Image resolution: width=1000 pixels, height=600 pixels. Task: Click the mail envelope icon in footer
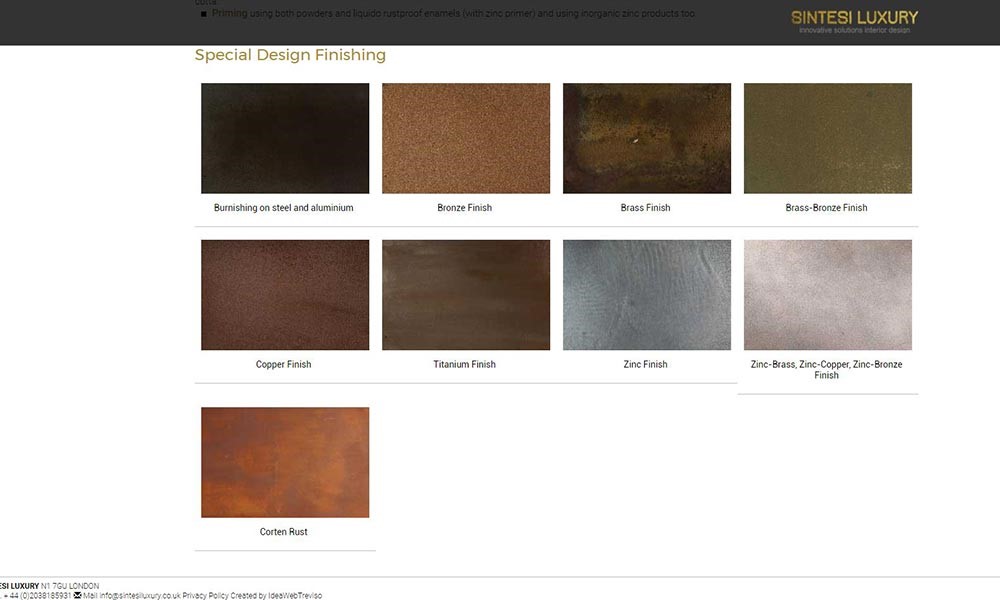[77, 596]
